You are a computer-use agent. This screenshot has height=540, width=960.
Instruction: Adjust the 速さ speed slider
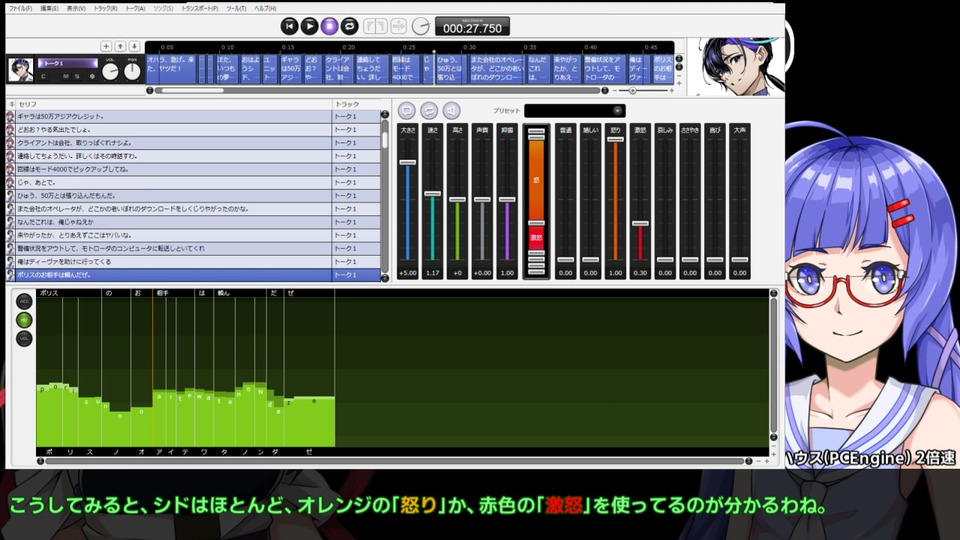tap(432, 193)
